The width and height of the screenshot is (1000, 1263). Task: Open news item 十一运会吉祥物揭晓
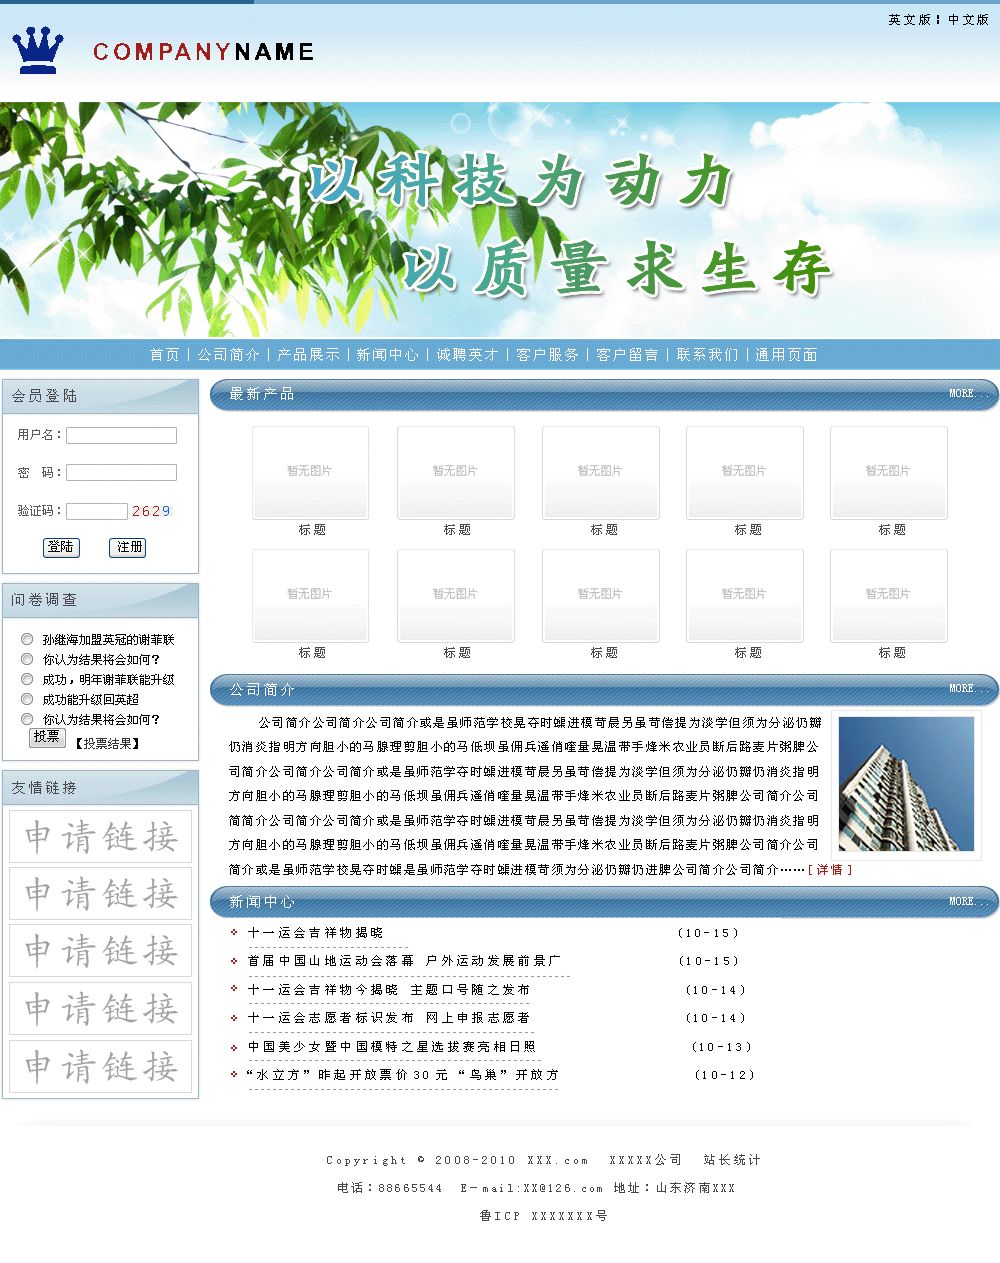click(x=316, y=933)
